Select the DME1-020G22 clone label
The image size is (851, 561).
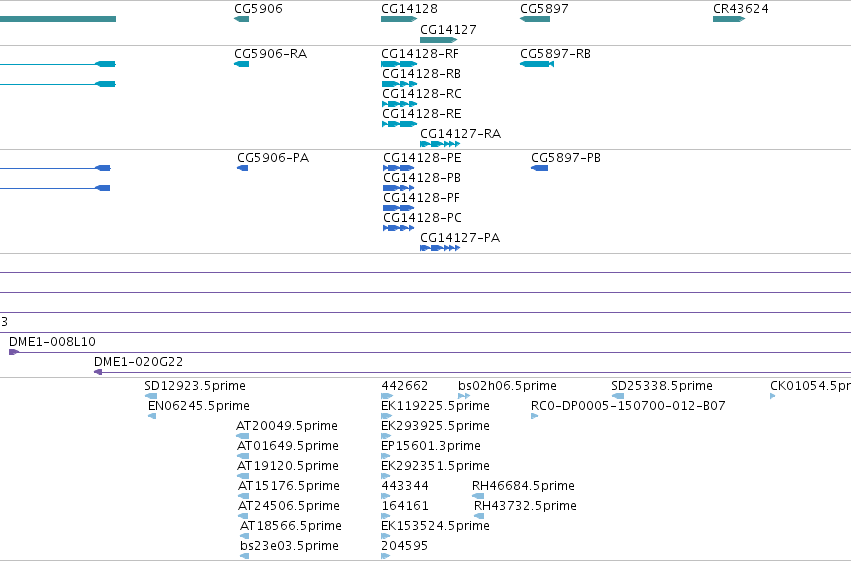click(138, 362)
